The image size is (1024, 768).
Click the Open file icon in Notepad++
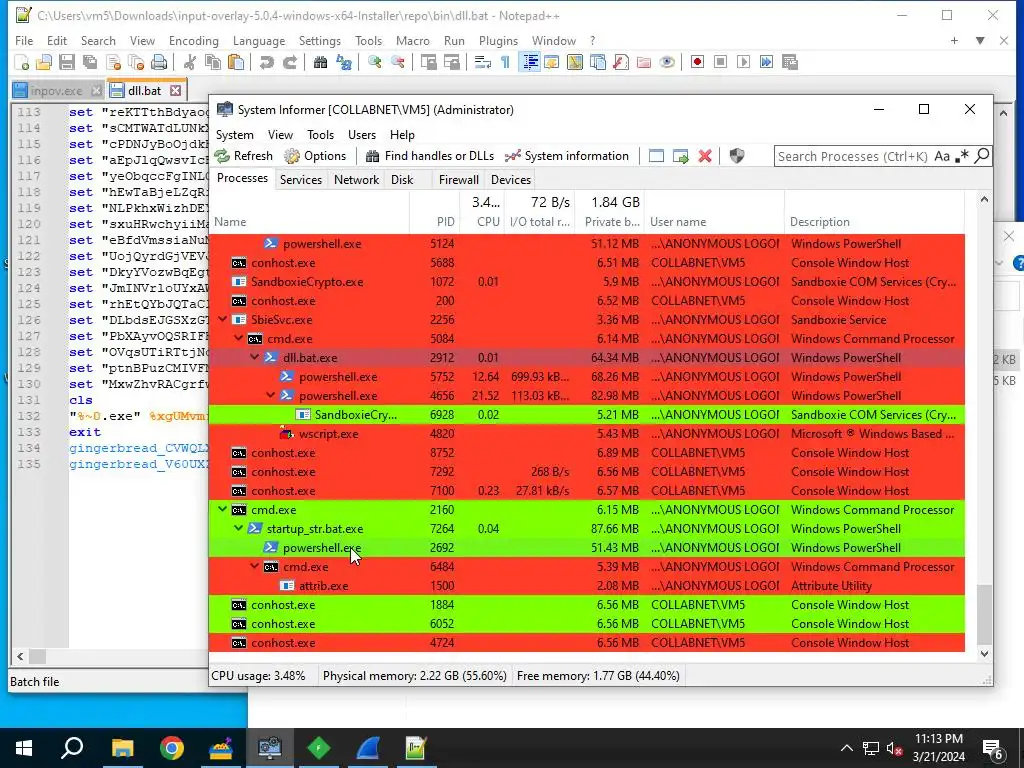(44, 62)
